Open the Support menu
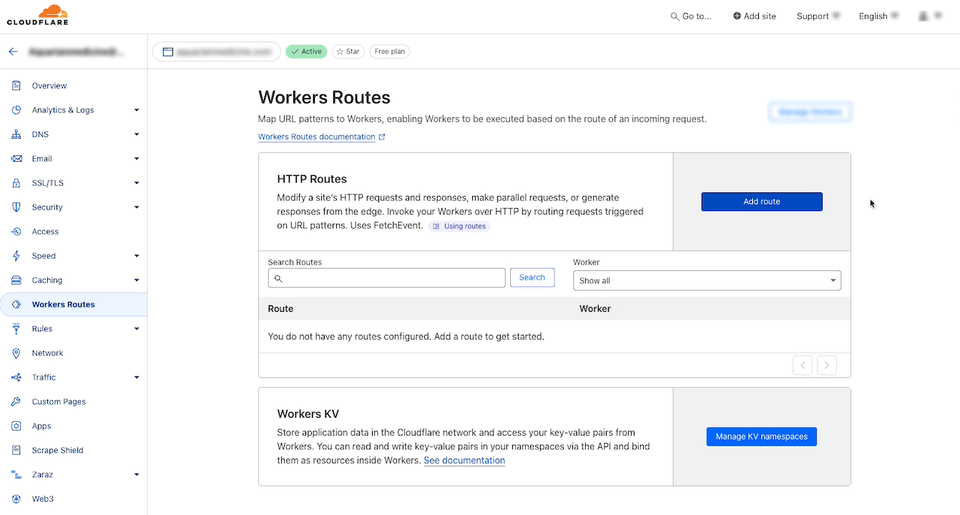 point(818,17)
